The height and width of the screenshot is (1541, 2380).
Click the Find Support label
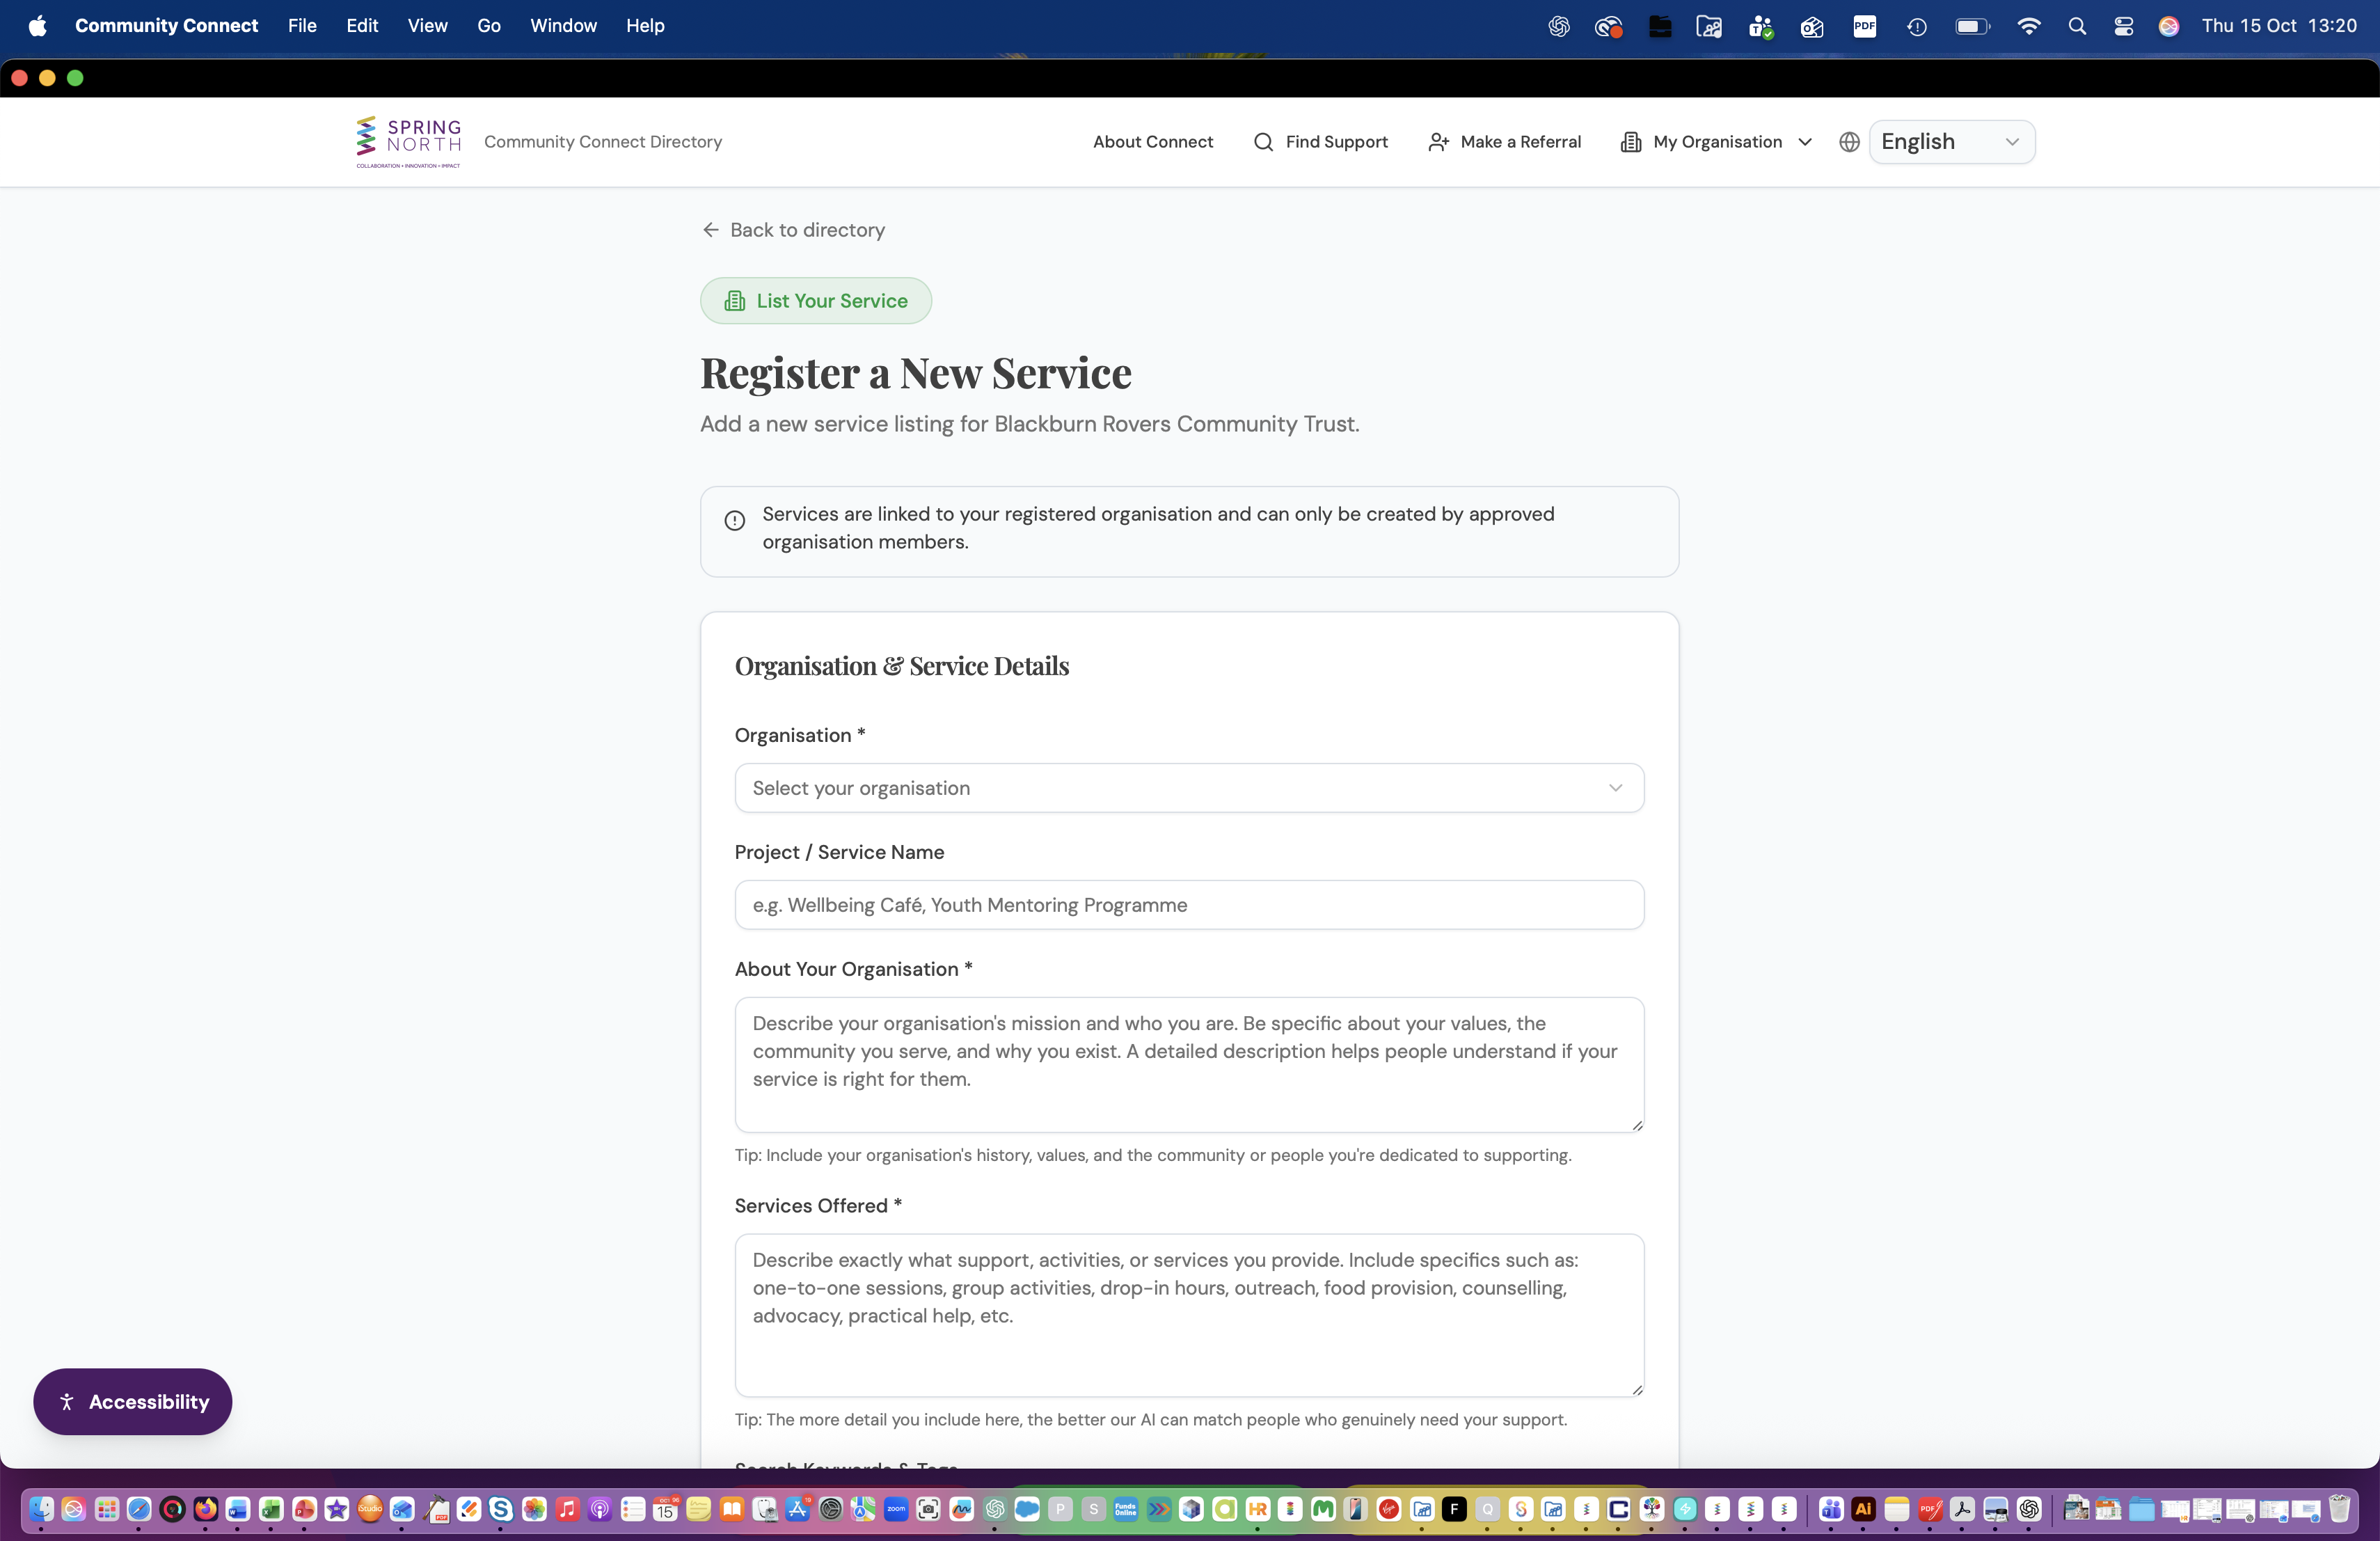[1336, 142]
